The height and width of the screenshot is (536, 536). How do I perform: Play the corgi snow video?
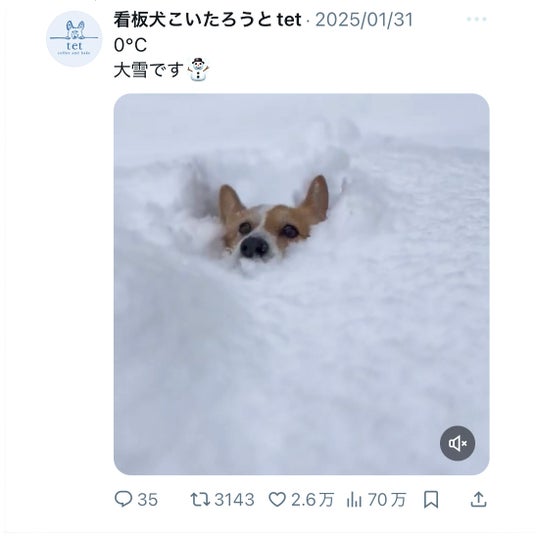[x=302, y=284]
